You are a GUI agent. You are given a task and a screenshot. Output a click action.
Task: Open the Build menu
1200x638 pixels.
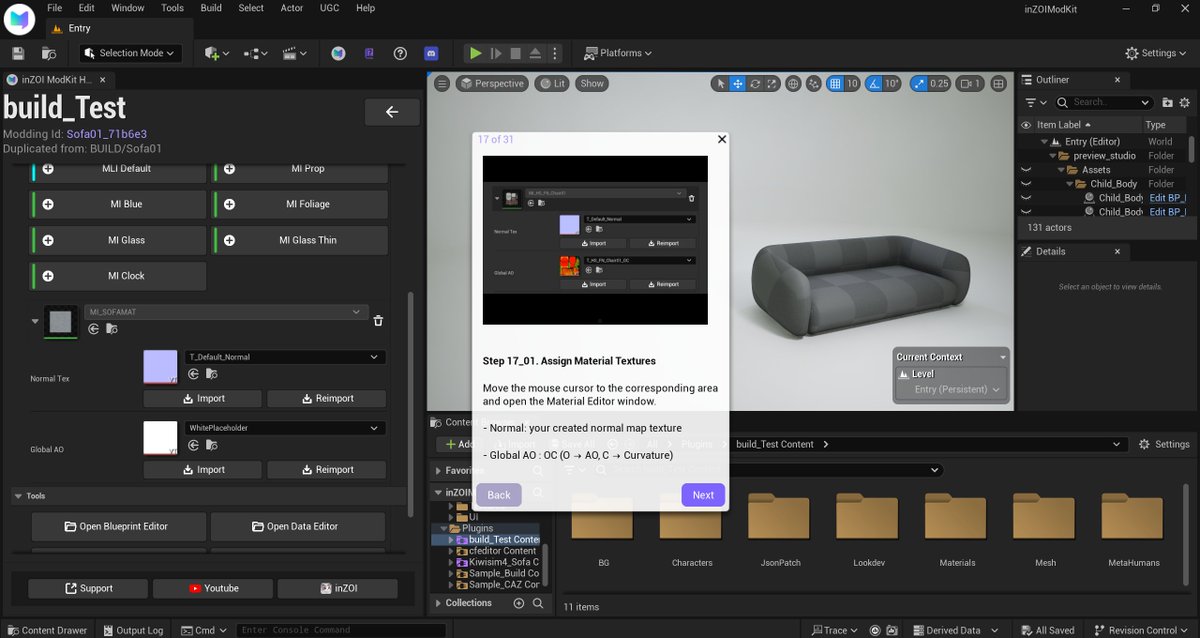click(x=211, y=8)
